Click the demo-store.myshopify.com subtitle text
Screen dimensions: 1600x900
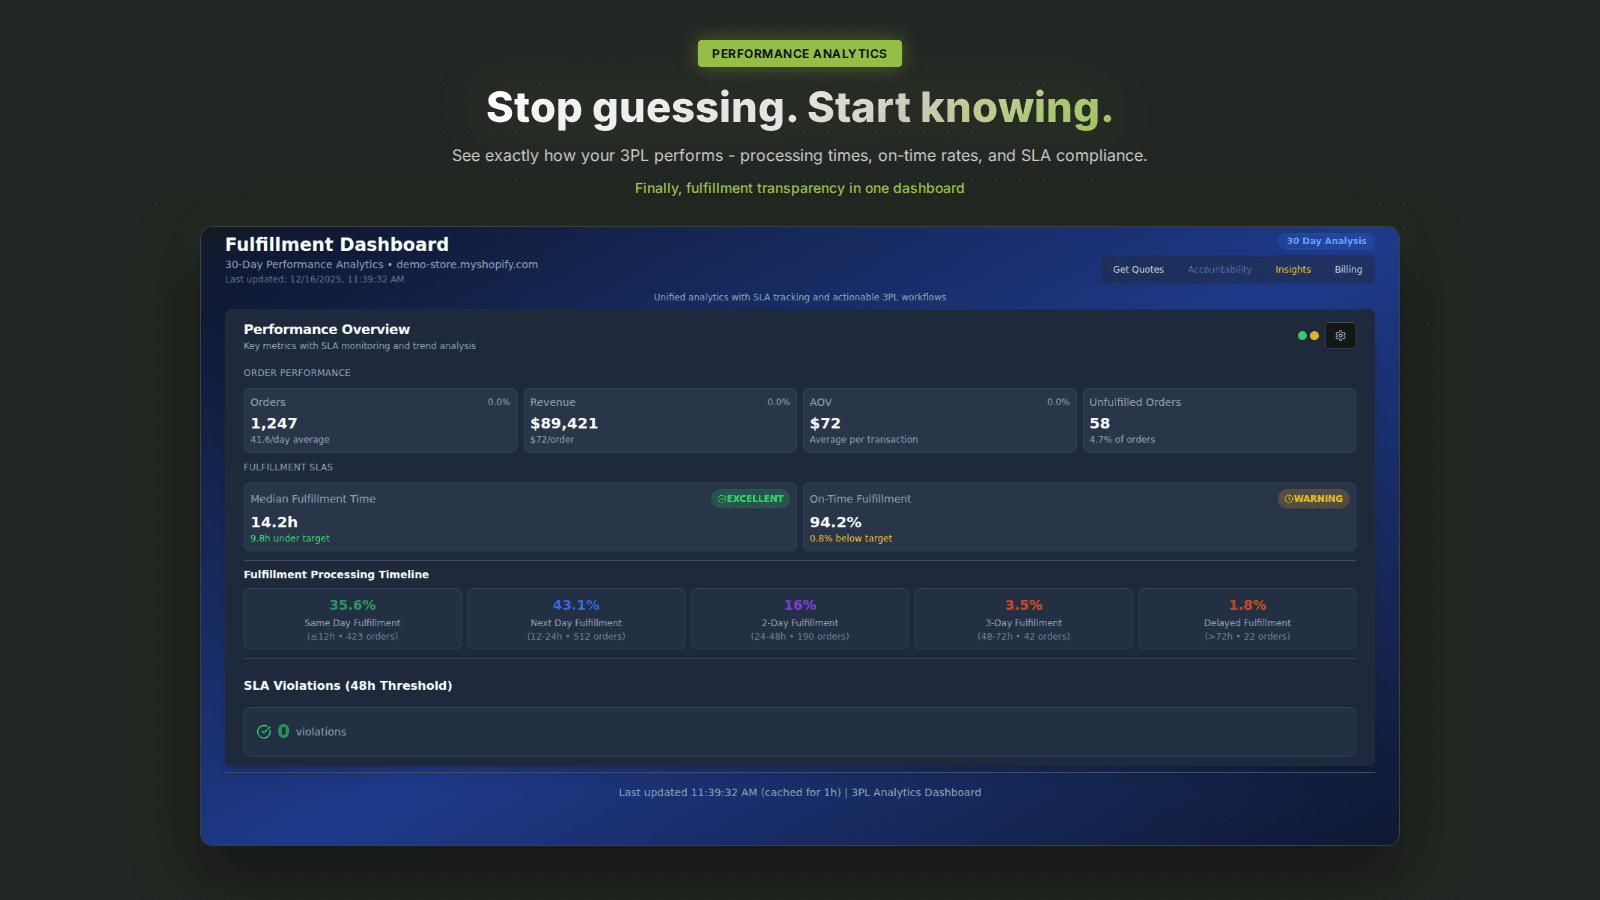(x=467, y=265)
